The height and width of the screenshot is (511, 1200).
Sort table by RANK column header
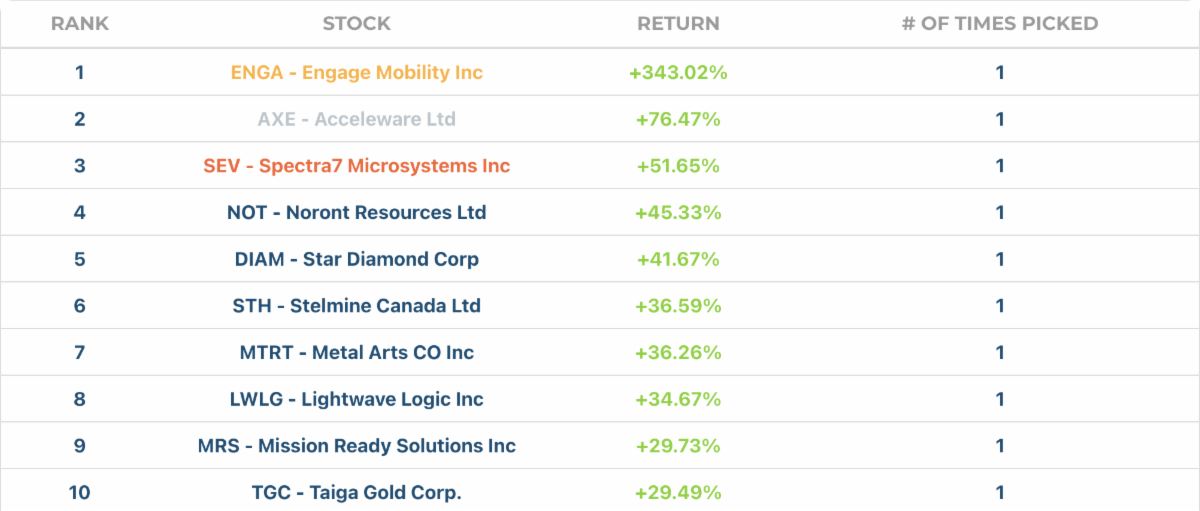[x=79, y=23]
